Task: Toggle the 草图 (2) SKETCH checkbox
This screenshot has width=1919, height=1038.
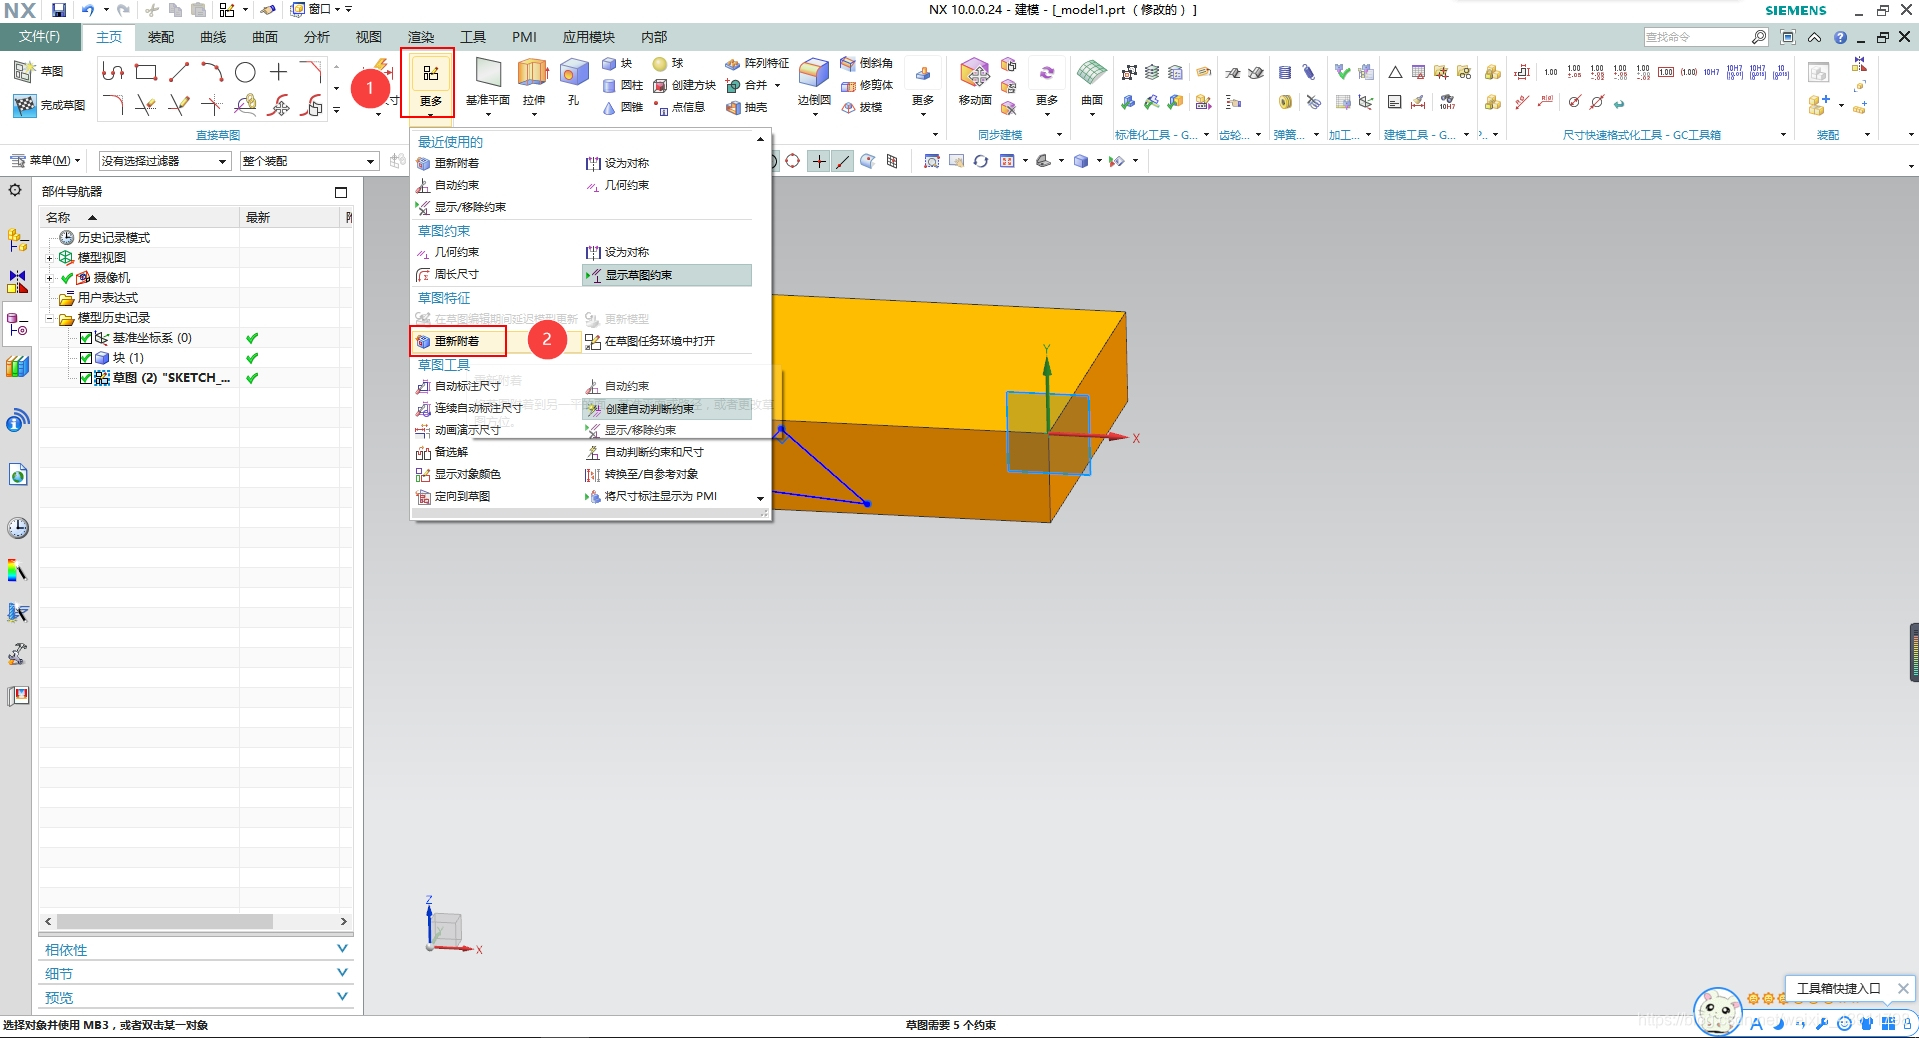Action: [86, 378]
